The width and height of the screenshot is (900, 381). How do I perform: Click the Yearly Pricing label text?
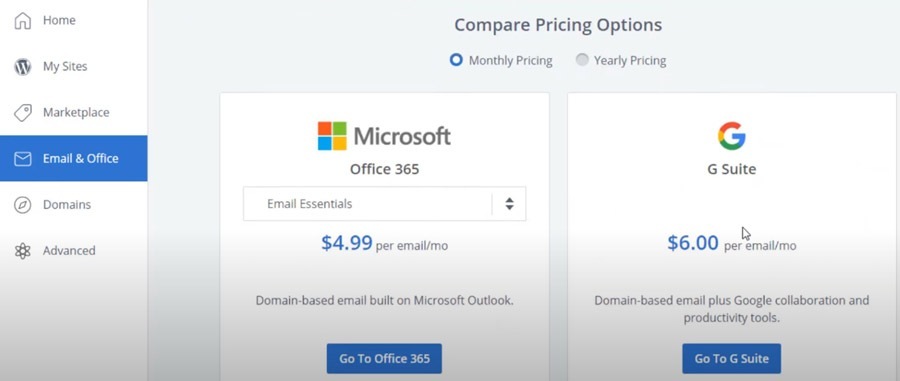[630, 60]
